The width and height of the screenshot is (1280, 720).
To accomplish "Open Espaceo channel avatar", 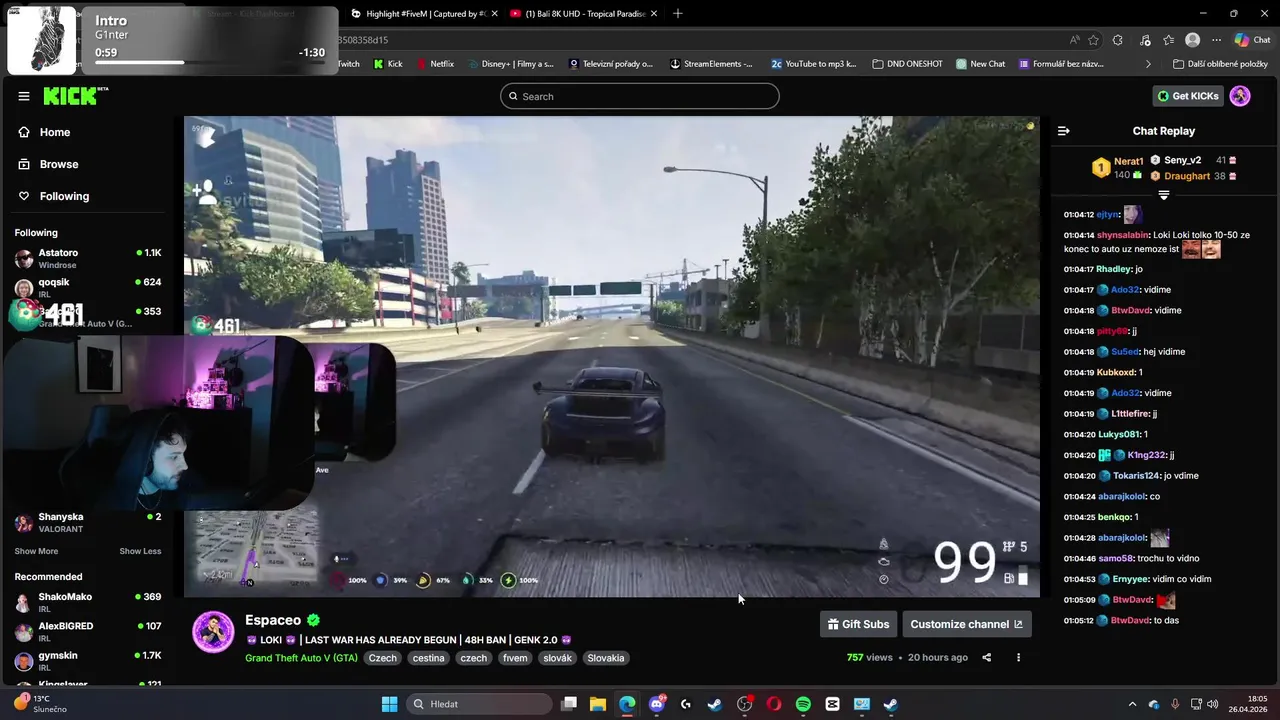I will pos(213,632).
